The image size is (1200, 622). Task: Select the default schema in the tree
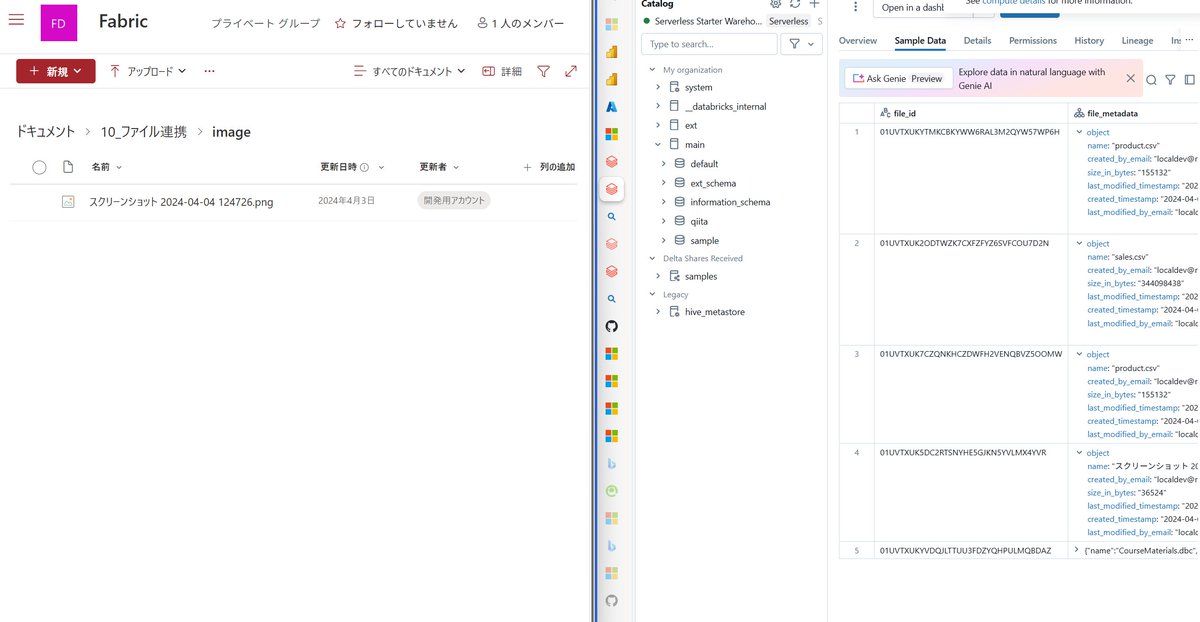tap(704, 164)
